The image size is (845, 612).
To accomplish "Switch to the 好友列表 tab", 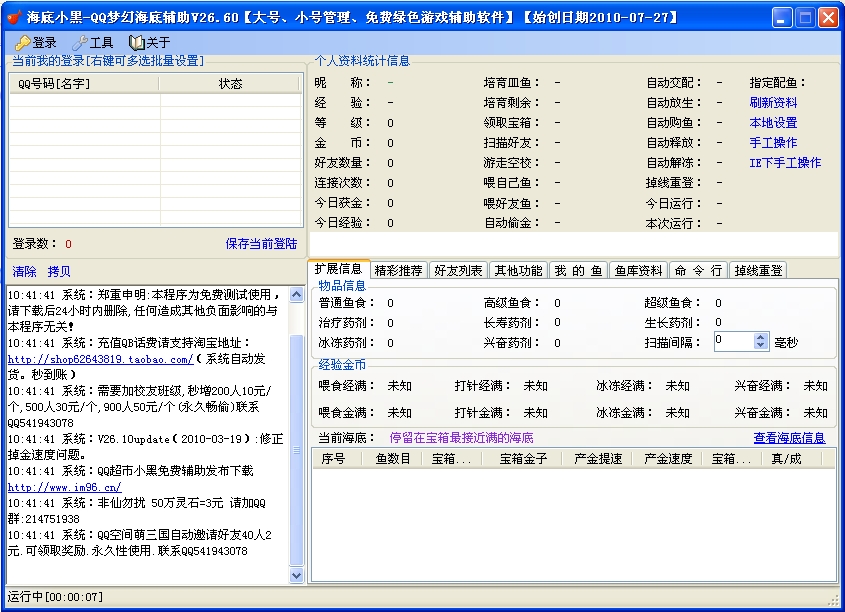I will coord(458,270).
